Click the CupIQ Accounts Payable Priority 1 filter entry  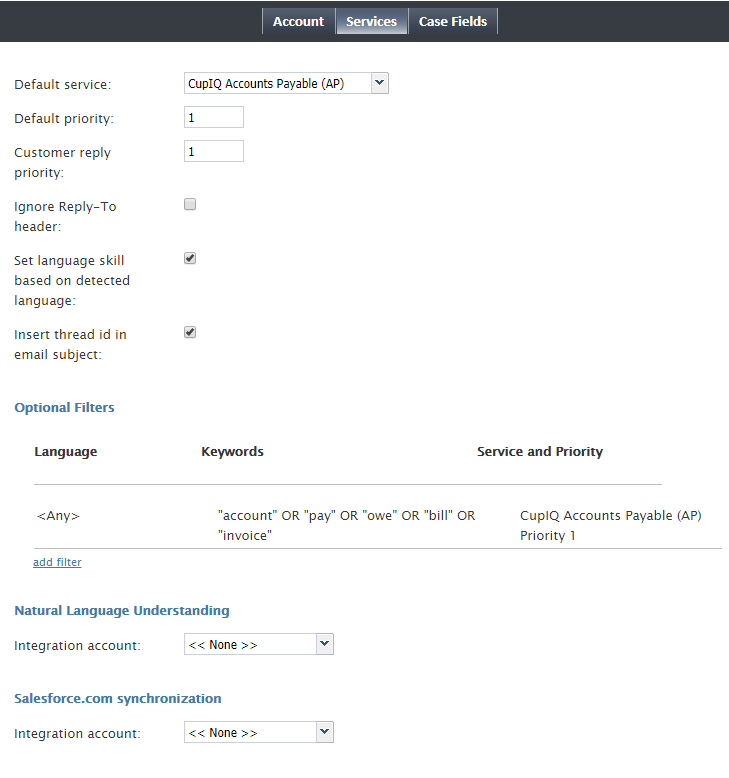(610, 525)
